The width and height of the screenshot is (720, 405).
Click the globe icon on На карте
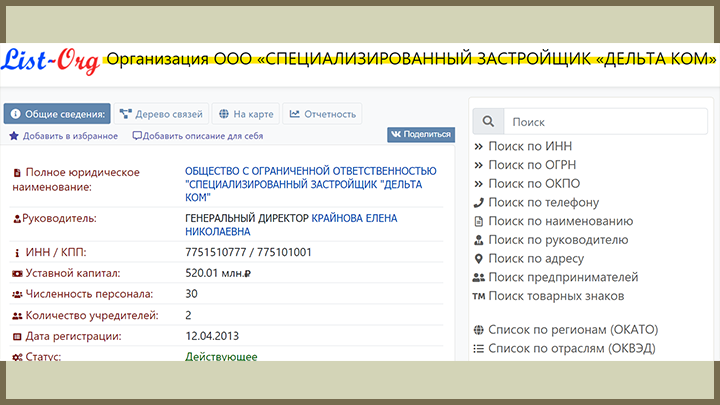224,114
